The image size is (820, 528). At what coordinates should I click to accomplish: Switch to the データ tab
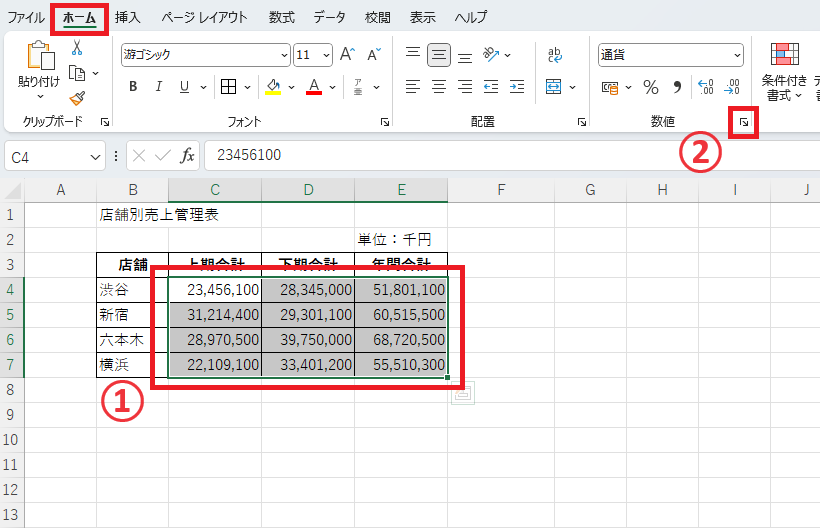pos(329,17)
